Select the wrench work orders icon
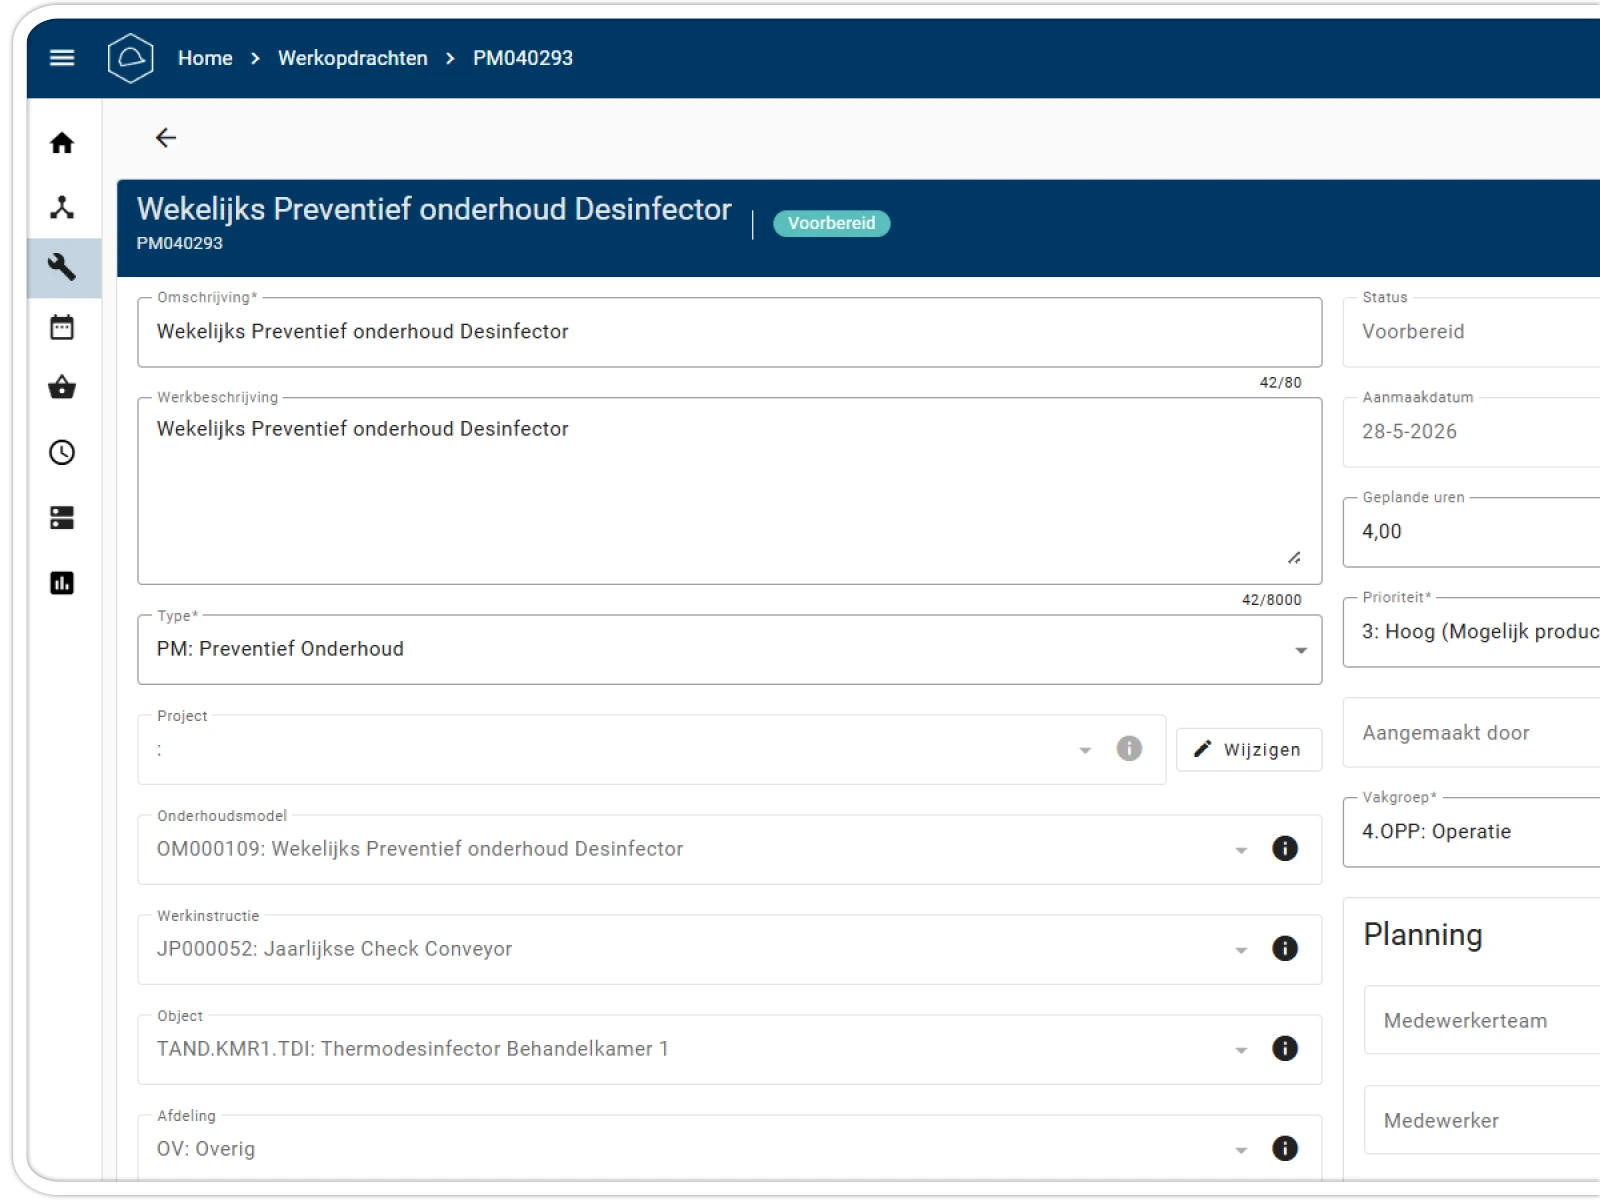 pyautogui.click(x=62, y=267)
